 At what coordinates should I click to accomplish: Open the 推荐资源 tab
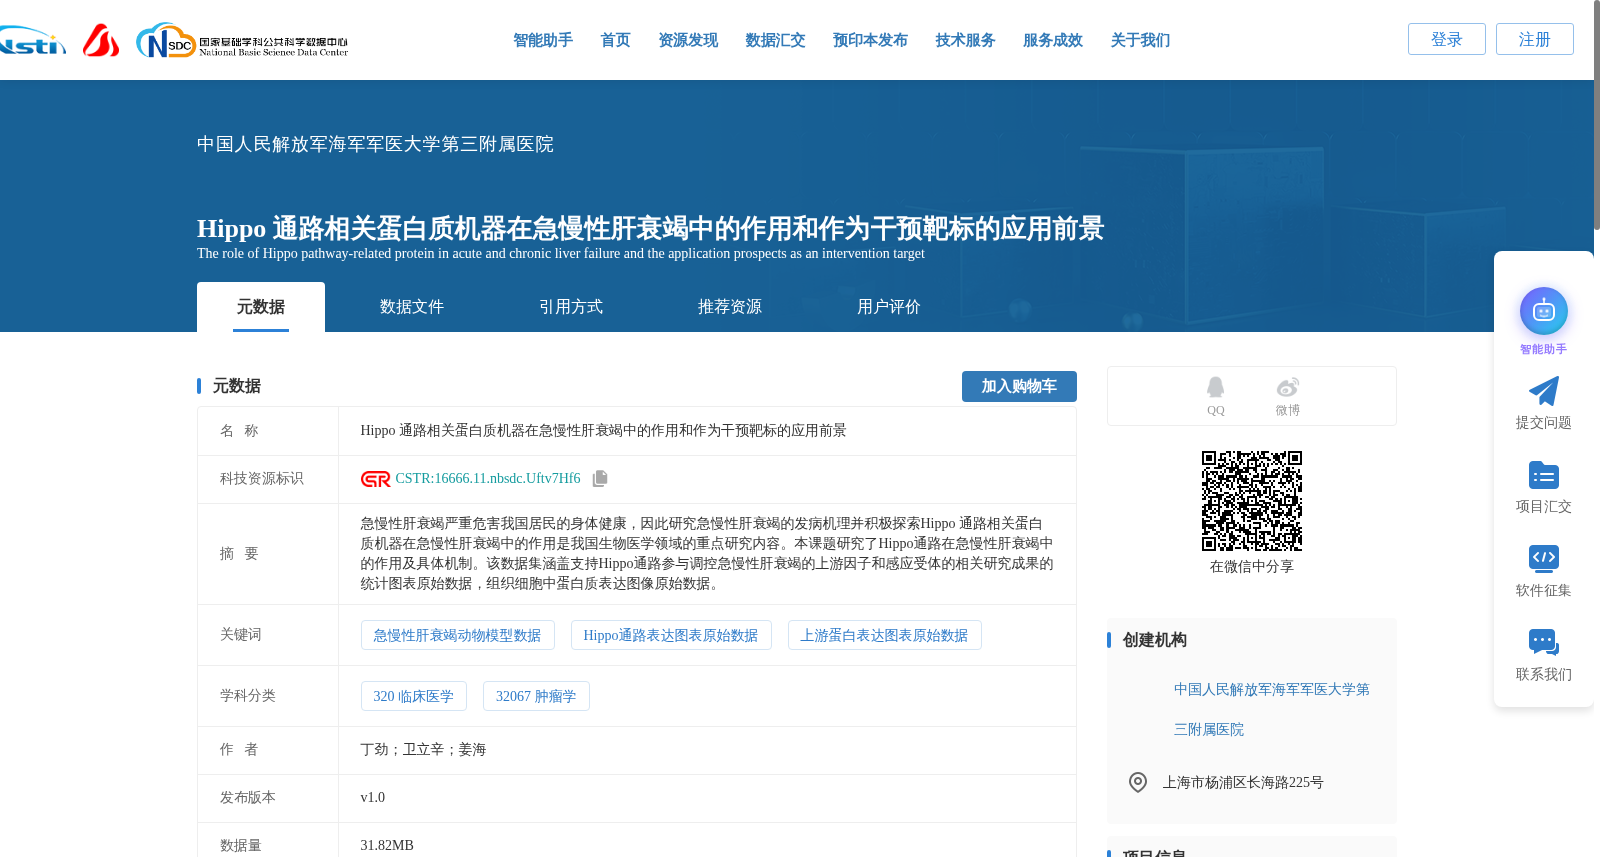[729, 307]
